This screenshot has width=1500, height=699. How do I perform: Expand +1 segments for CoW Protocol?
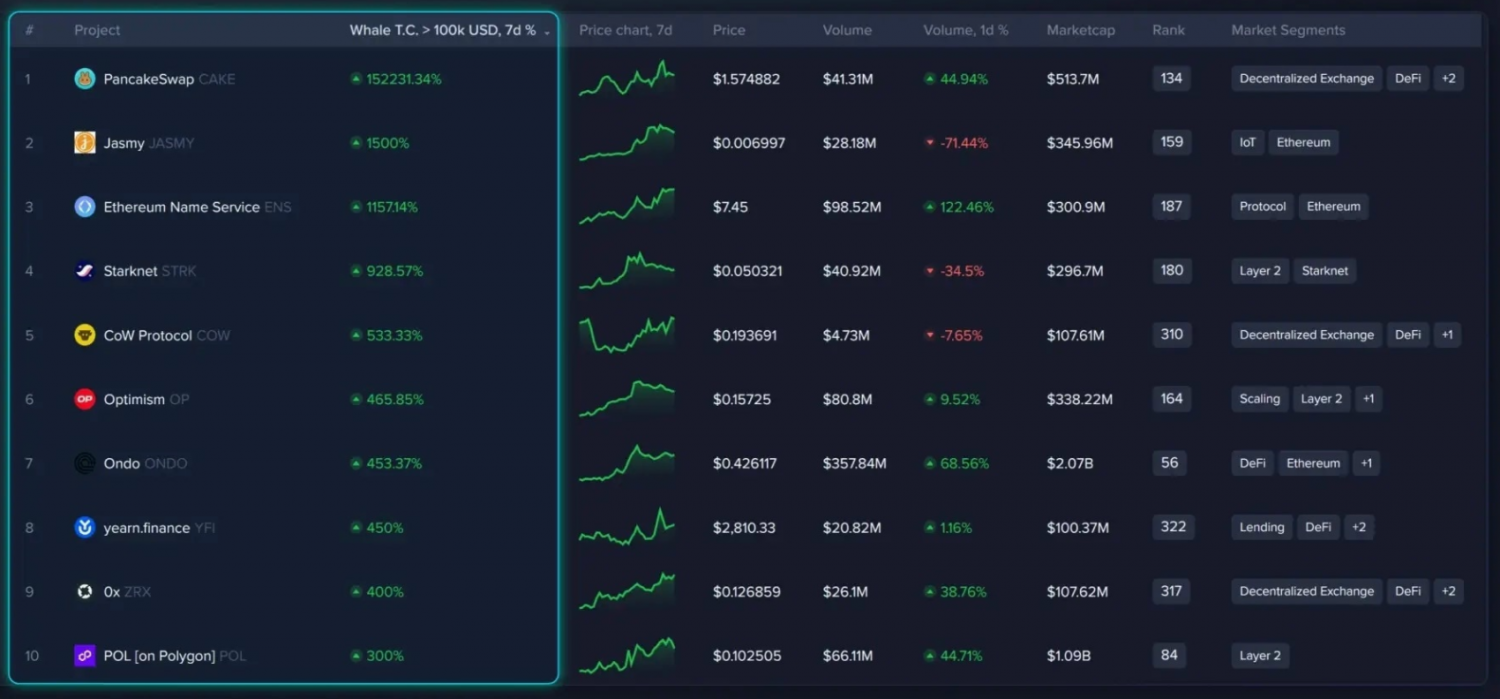click(1447, 334)
